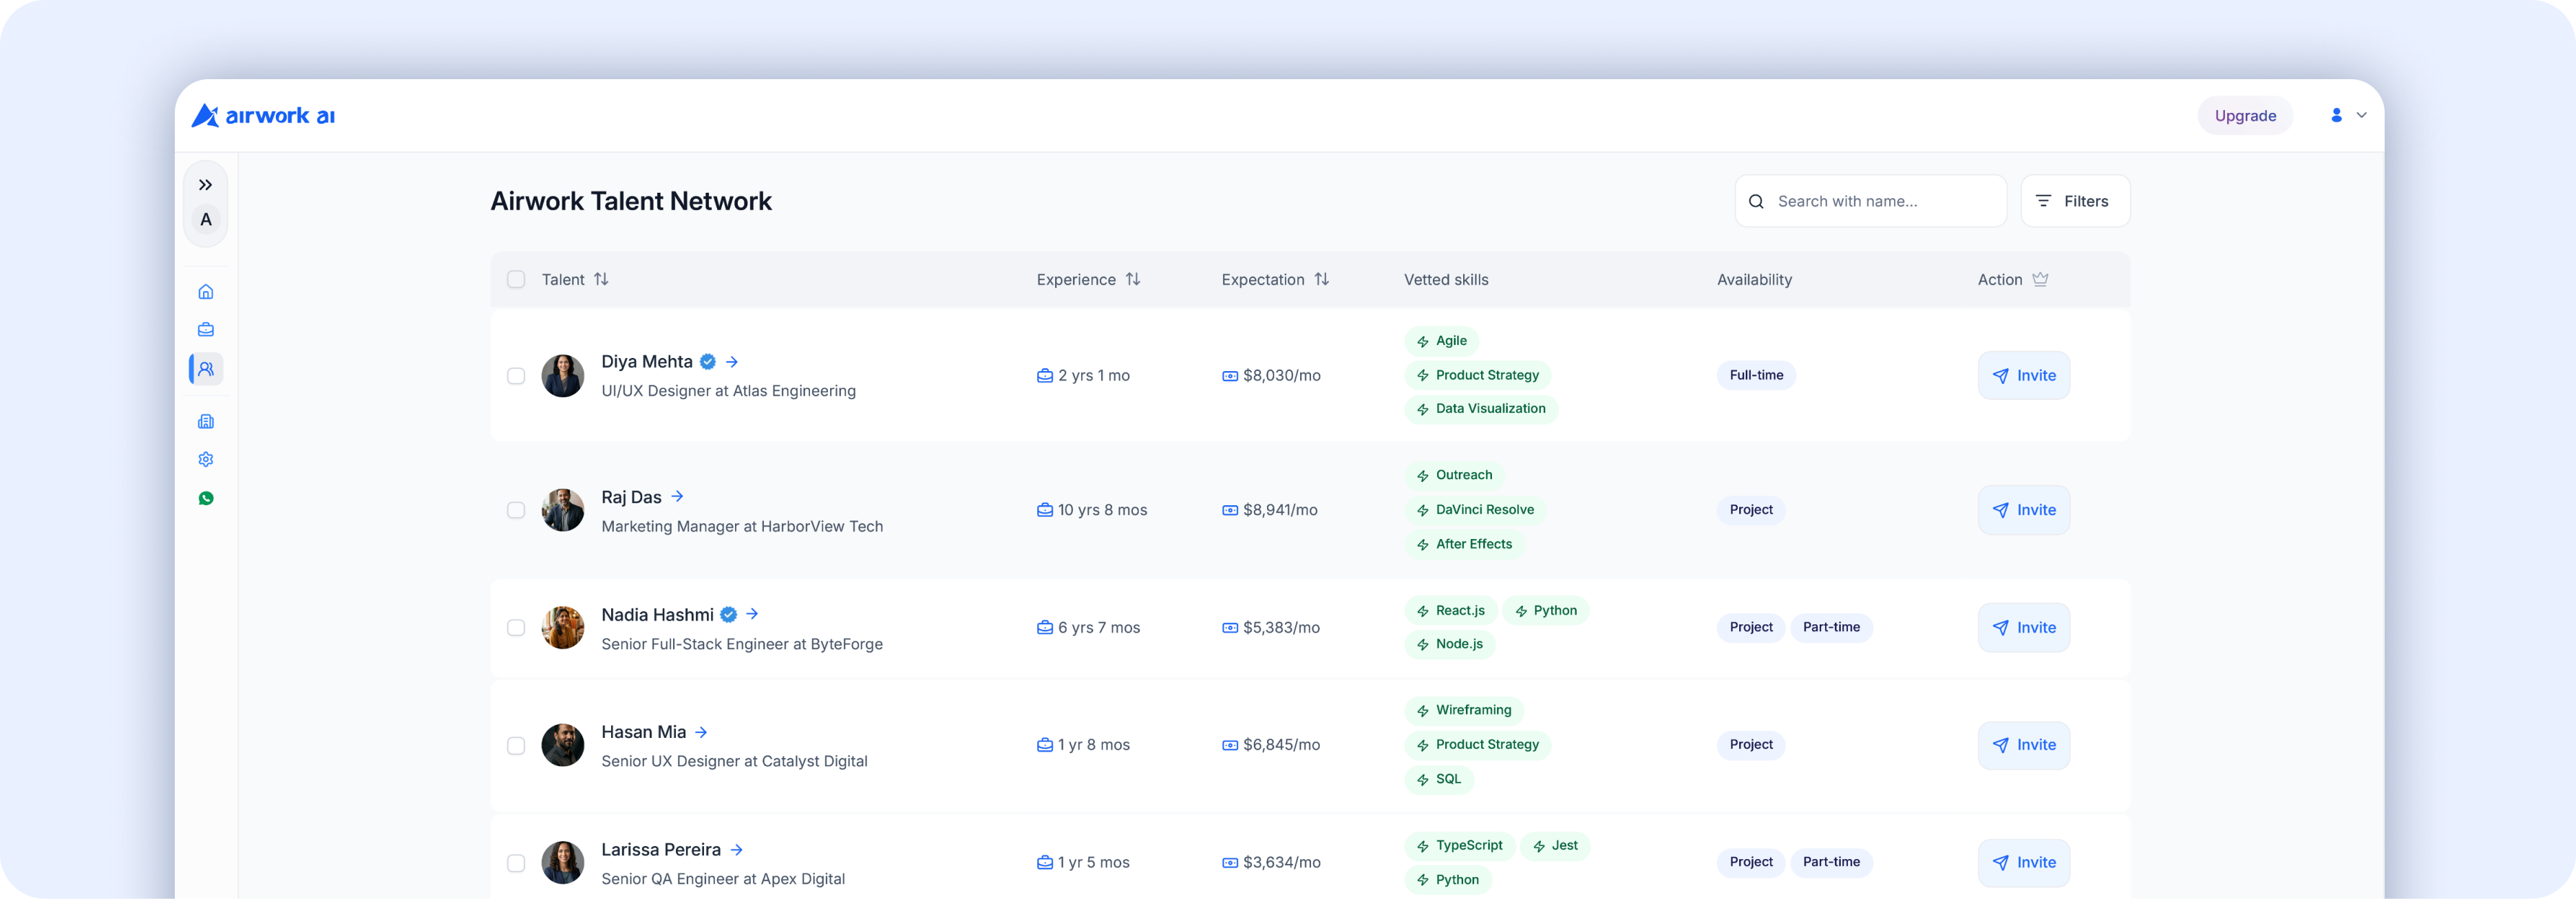Open Hasan Mia's profile photo
Screen dimensions: 2576x899
point(563,746)
